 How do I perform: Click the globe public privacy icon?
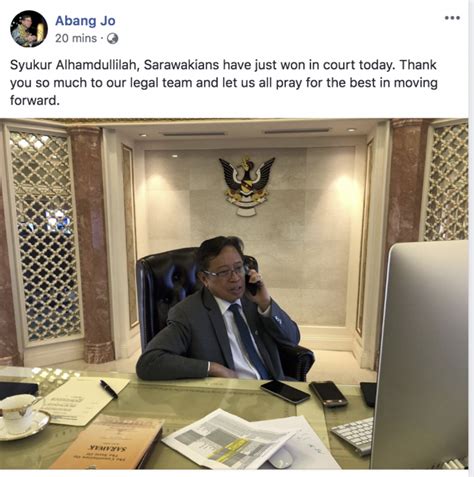(112, 39)
